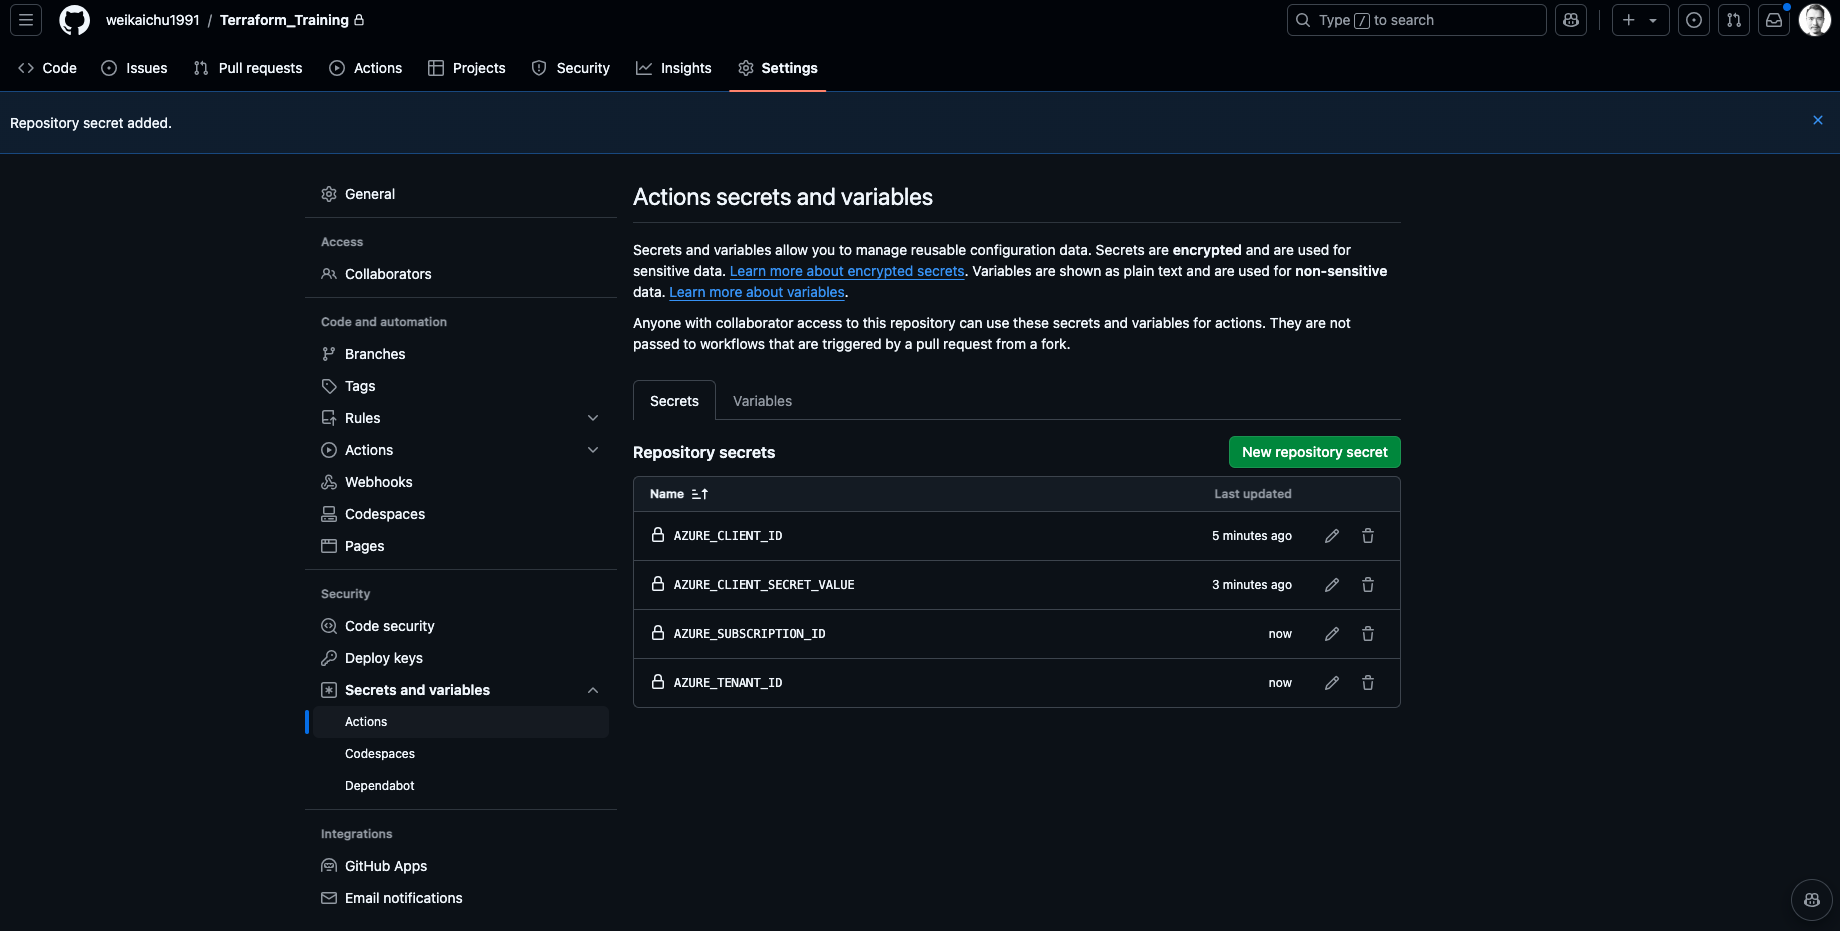Image resolution: width=1840 pixels, height=931 pixels.
Task: Open General settings in sidebar
Action: point(461,194)
